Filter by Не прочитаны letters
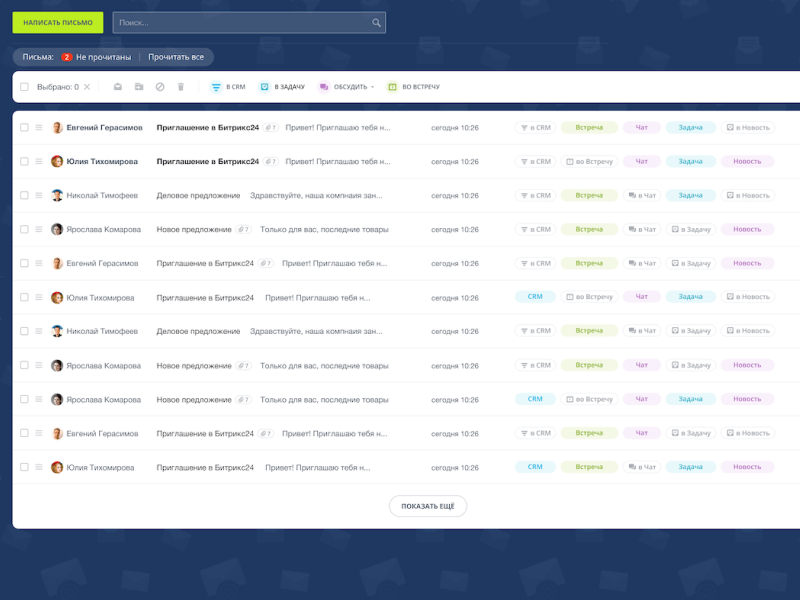Screen dimensions: 800x600 104,57
